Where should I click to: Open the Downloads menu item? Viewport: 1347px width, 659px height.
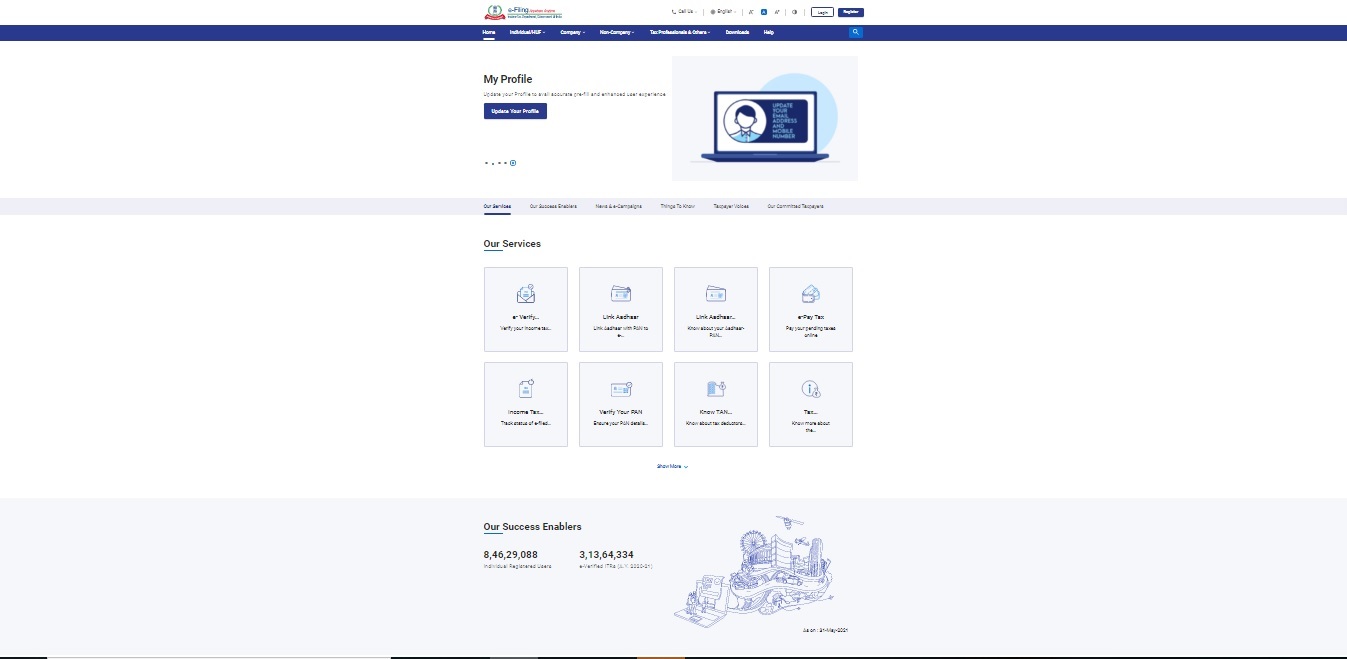tap(737, 32)
